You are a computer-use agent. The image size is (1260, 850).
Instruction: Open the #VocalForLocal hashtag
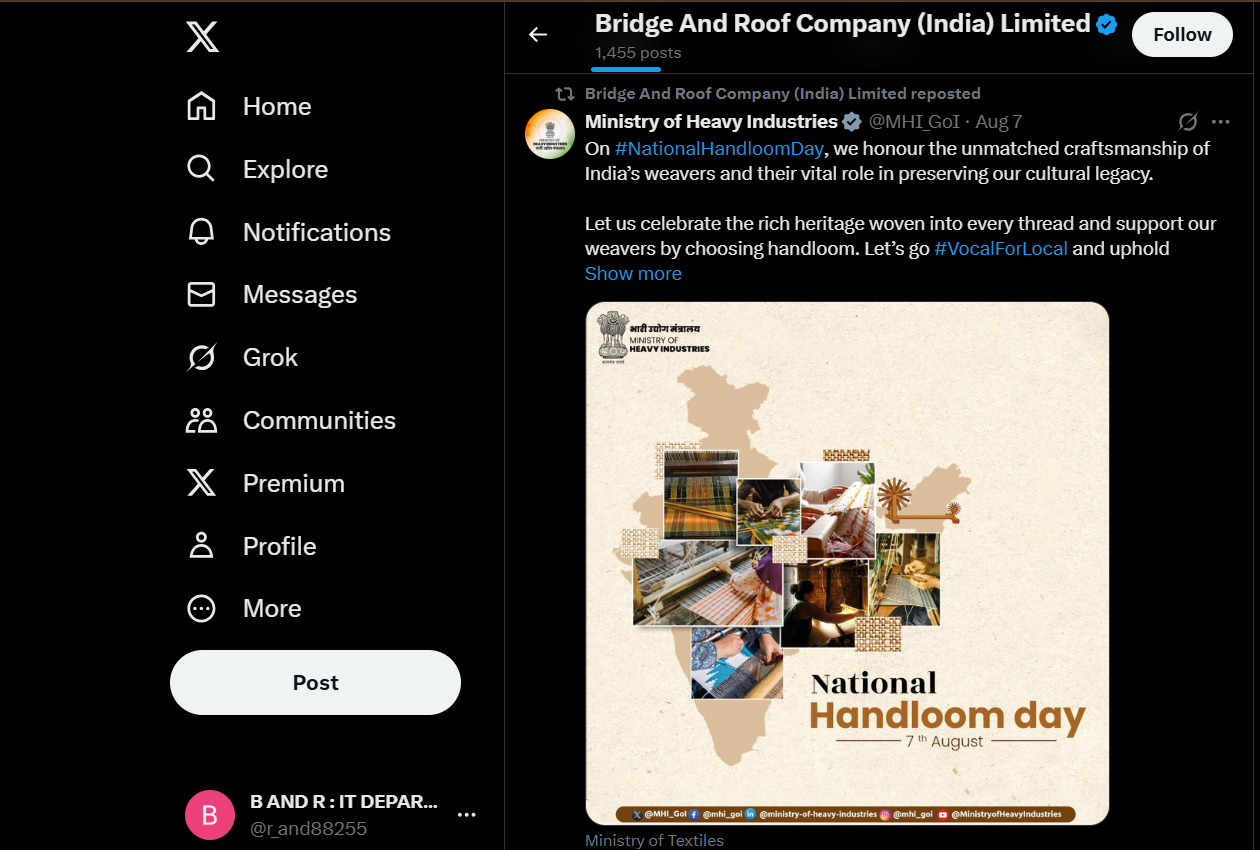click(1001, 248)
